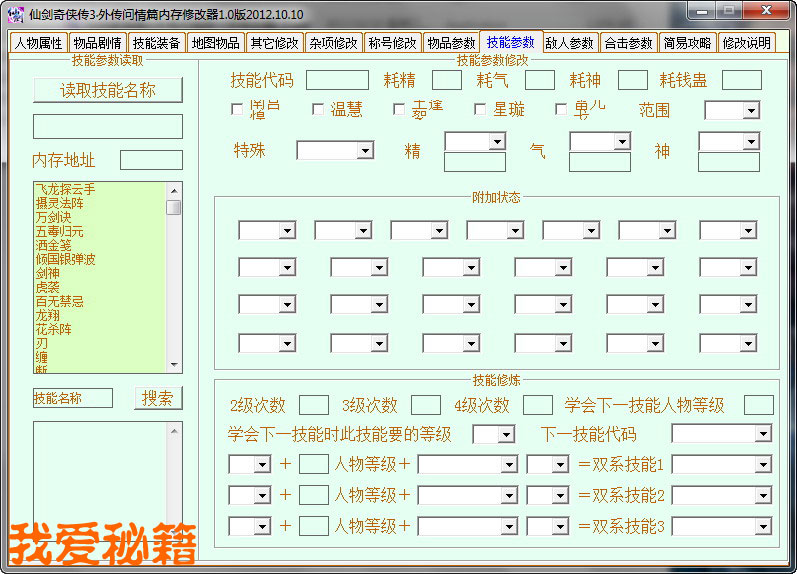Open the 范围 dropdown
Image resolution: width=797 pixels, height=574 pixels.
coord(750,111)
